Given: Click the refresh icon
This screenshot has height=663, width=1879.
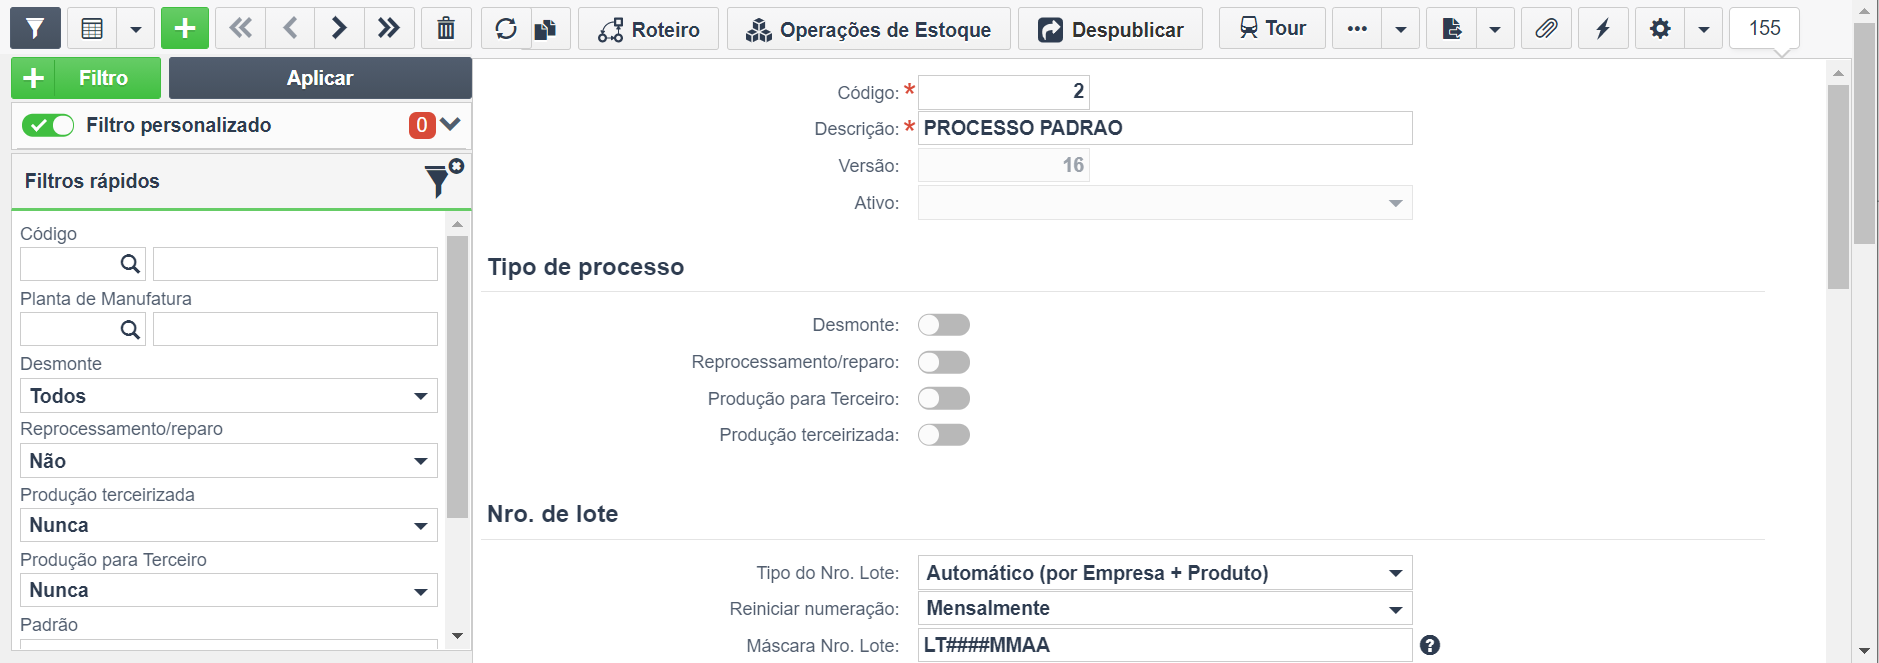Looking at the screenshot, I should [x=506, y=29].
